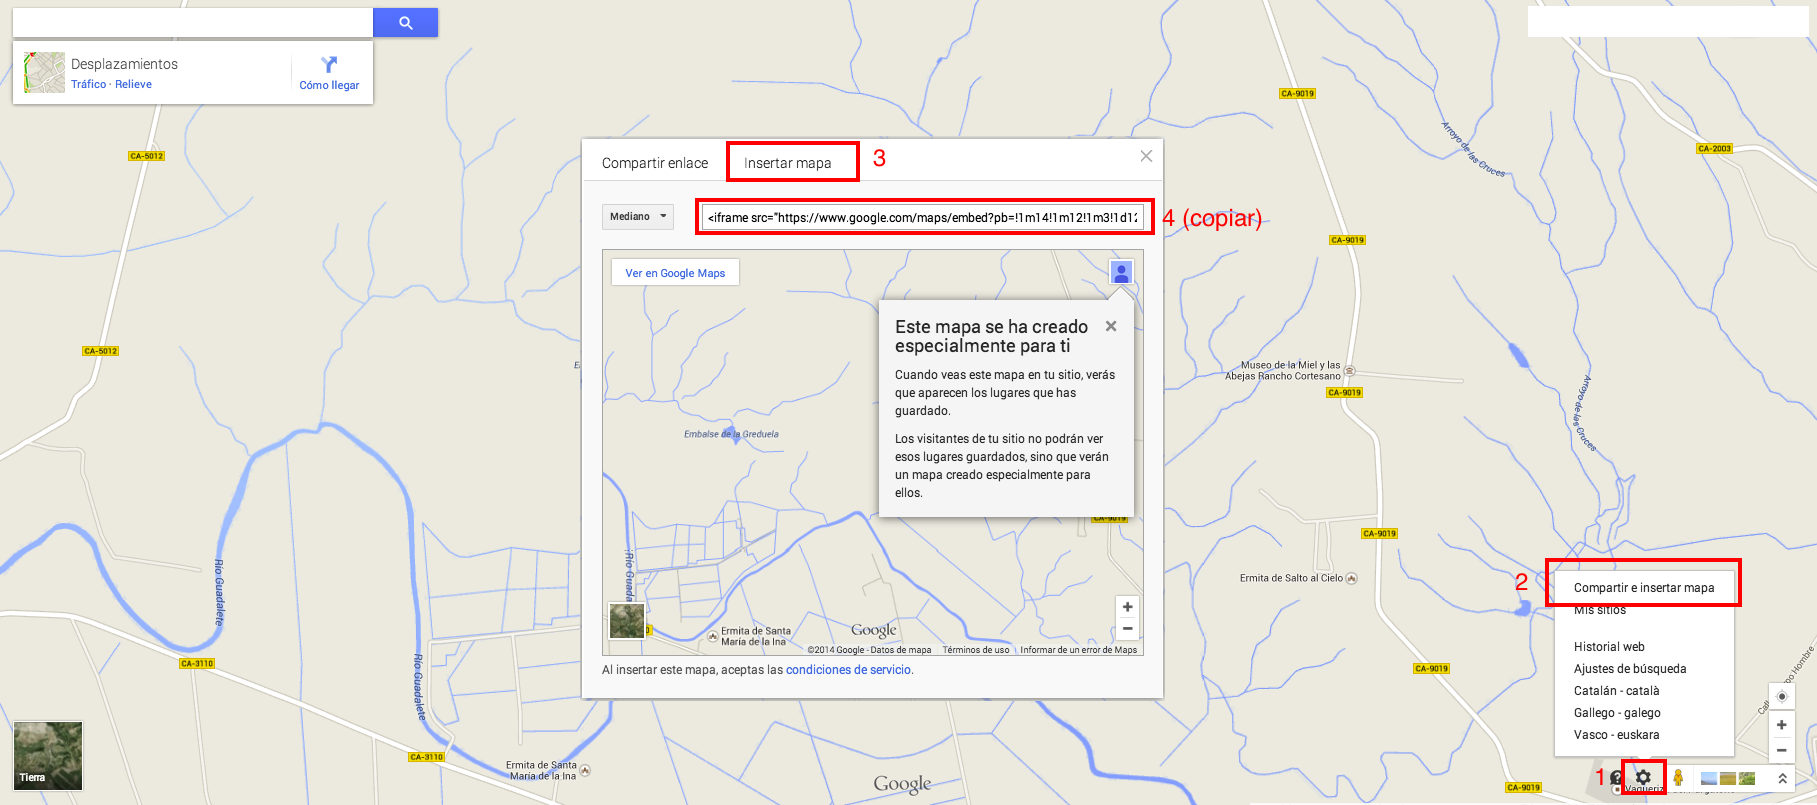Switch to the Insertar mapa tab
The height and width of the screenshot is (805, 1817).
tap(788, 163)
